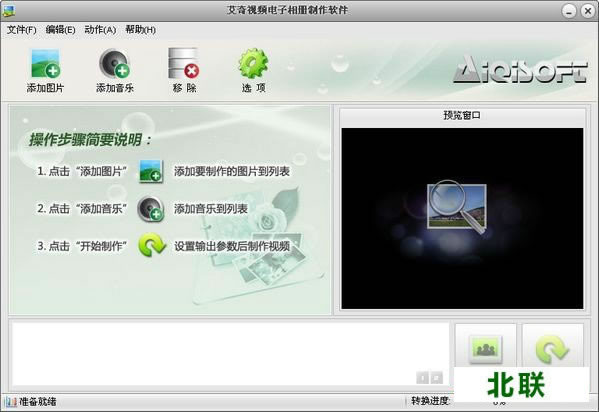Click the photo album button at bottom right
Screen dimensions: 599x412
click(485, 349)
